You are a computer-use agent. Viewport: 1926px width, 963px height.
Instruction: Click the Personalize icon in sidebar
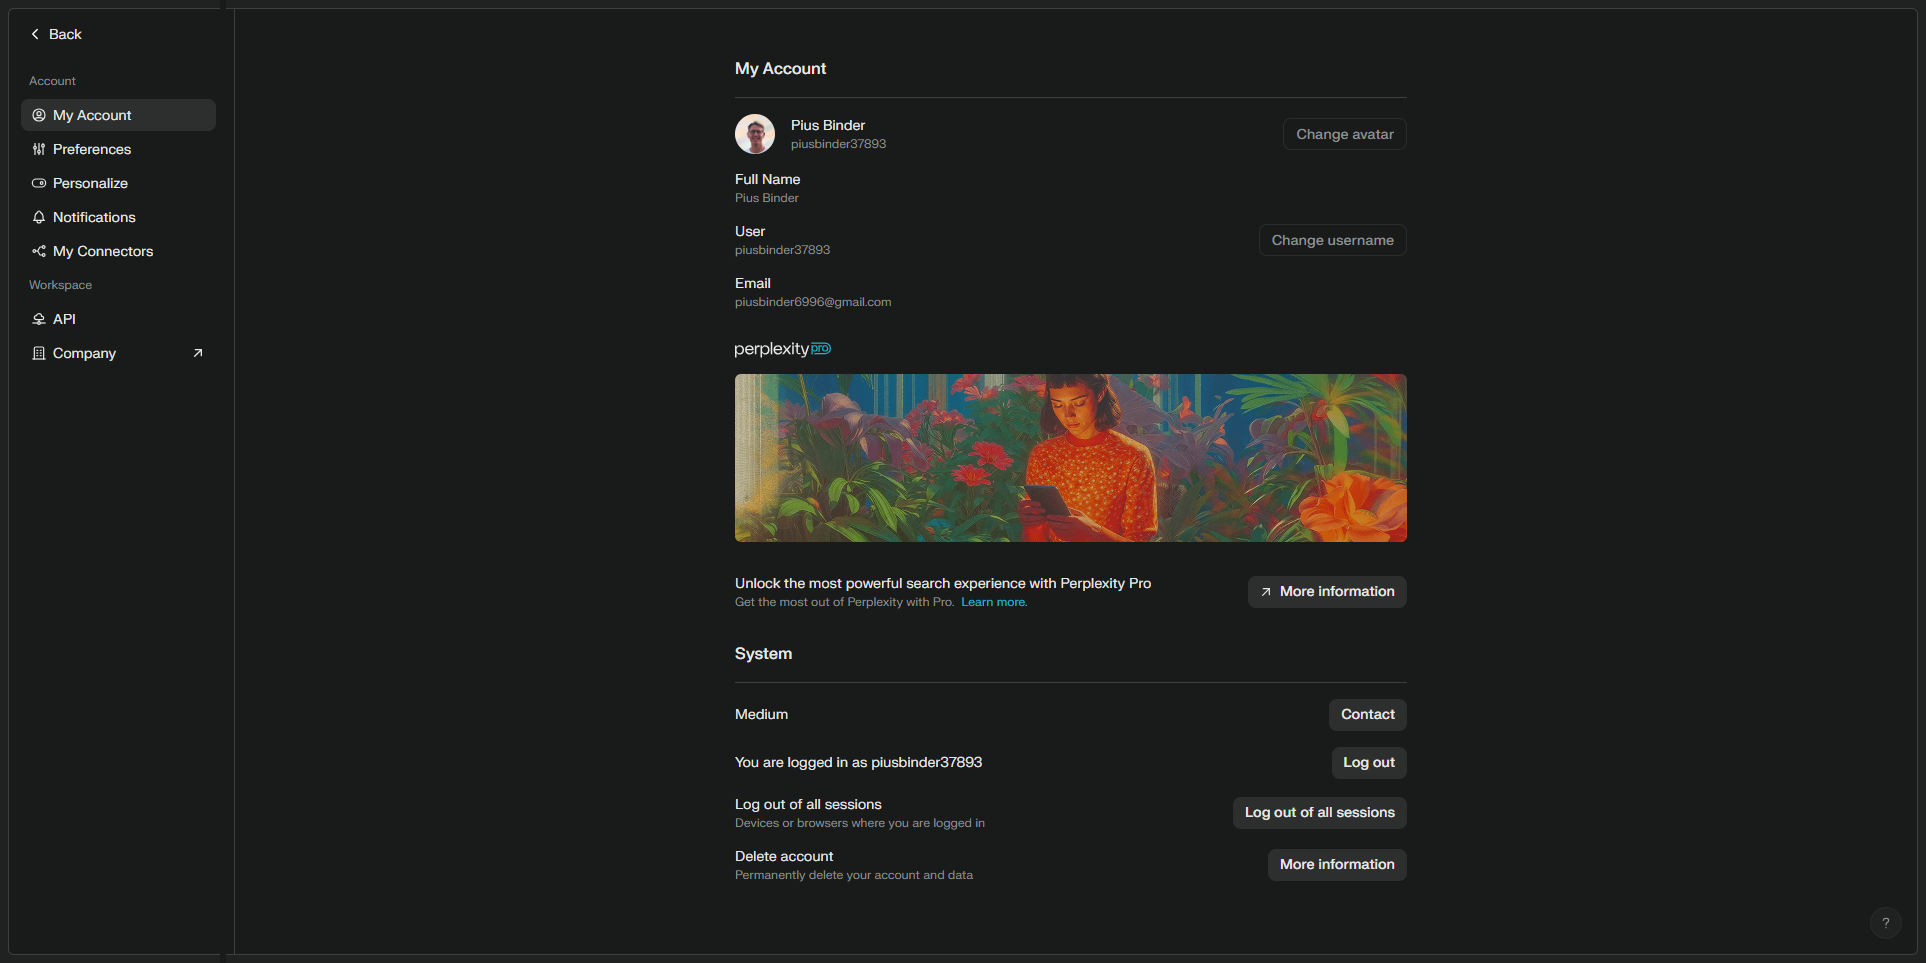39,183
